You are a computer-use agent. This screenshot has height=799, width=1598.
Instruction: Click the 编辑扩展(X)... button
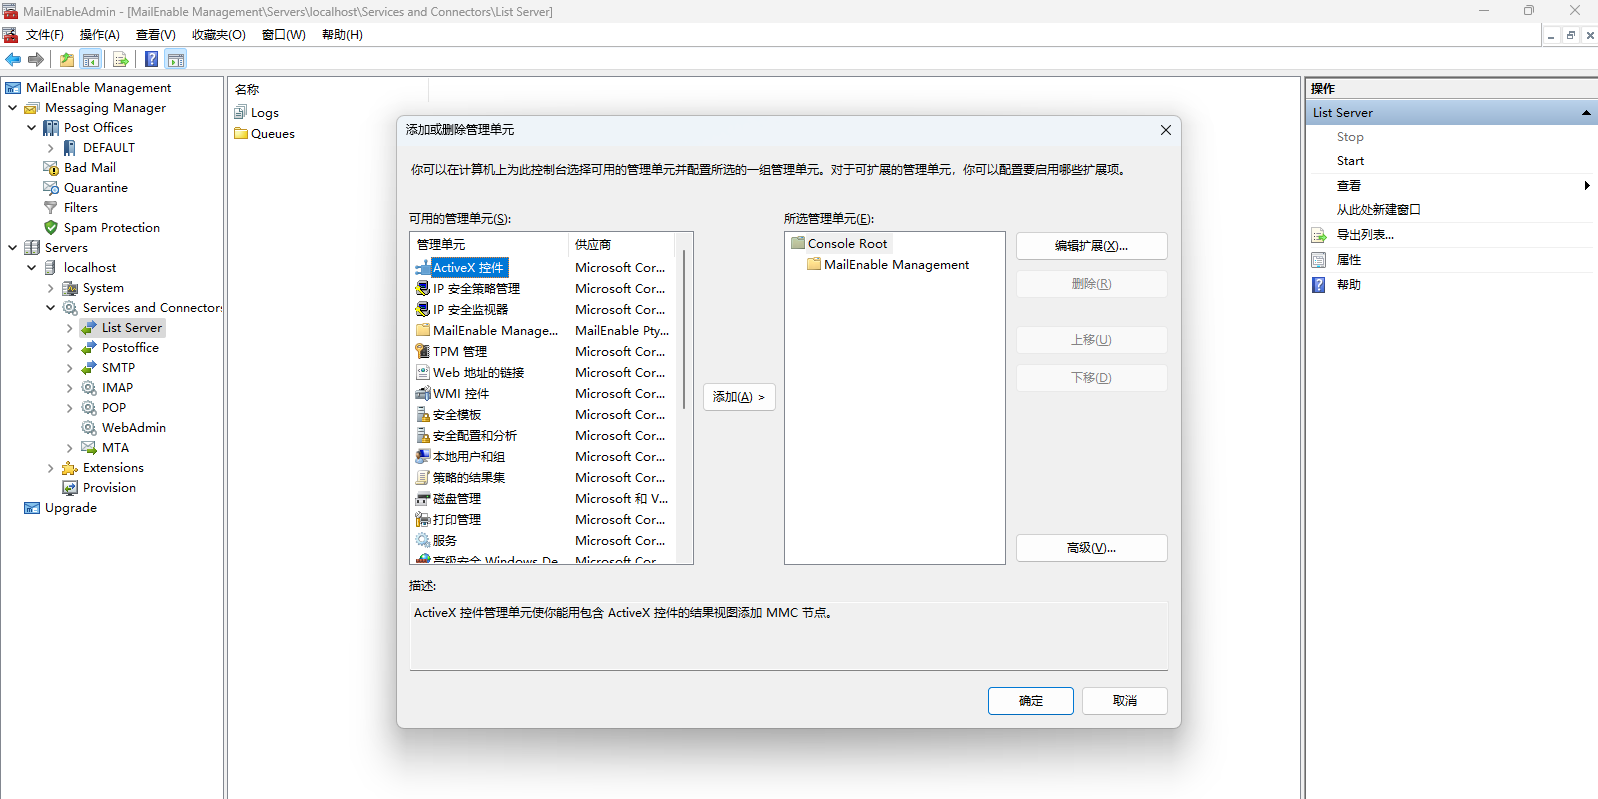click(1092, 246)
